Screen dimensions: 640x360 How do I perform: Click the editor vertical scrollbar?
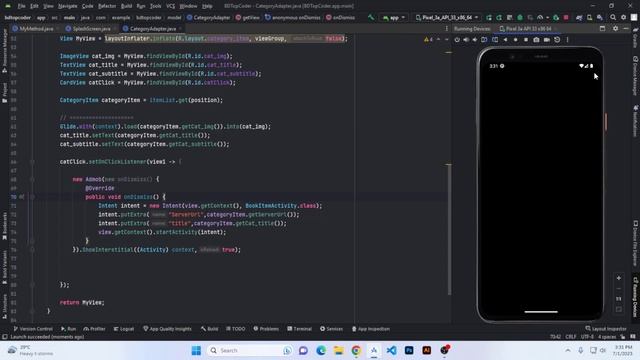(x=449, y=229)
